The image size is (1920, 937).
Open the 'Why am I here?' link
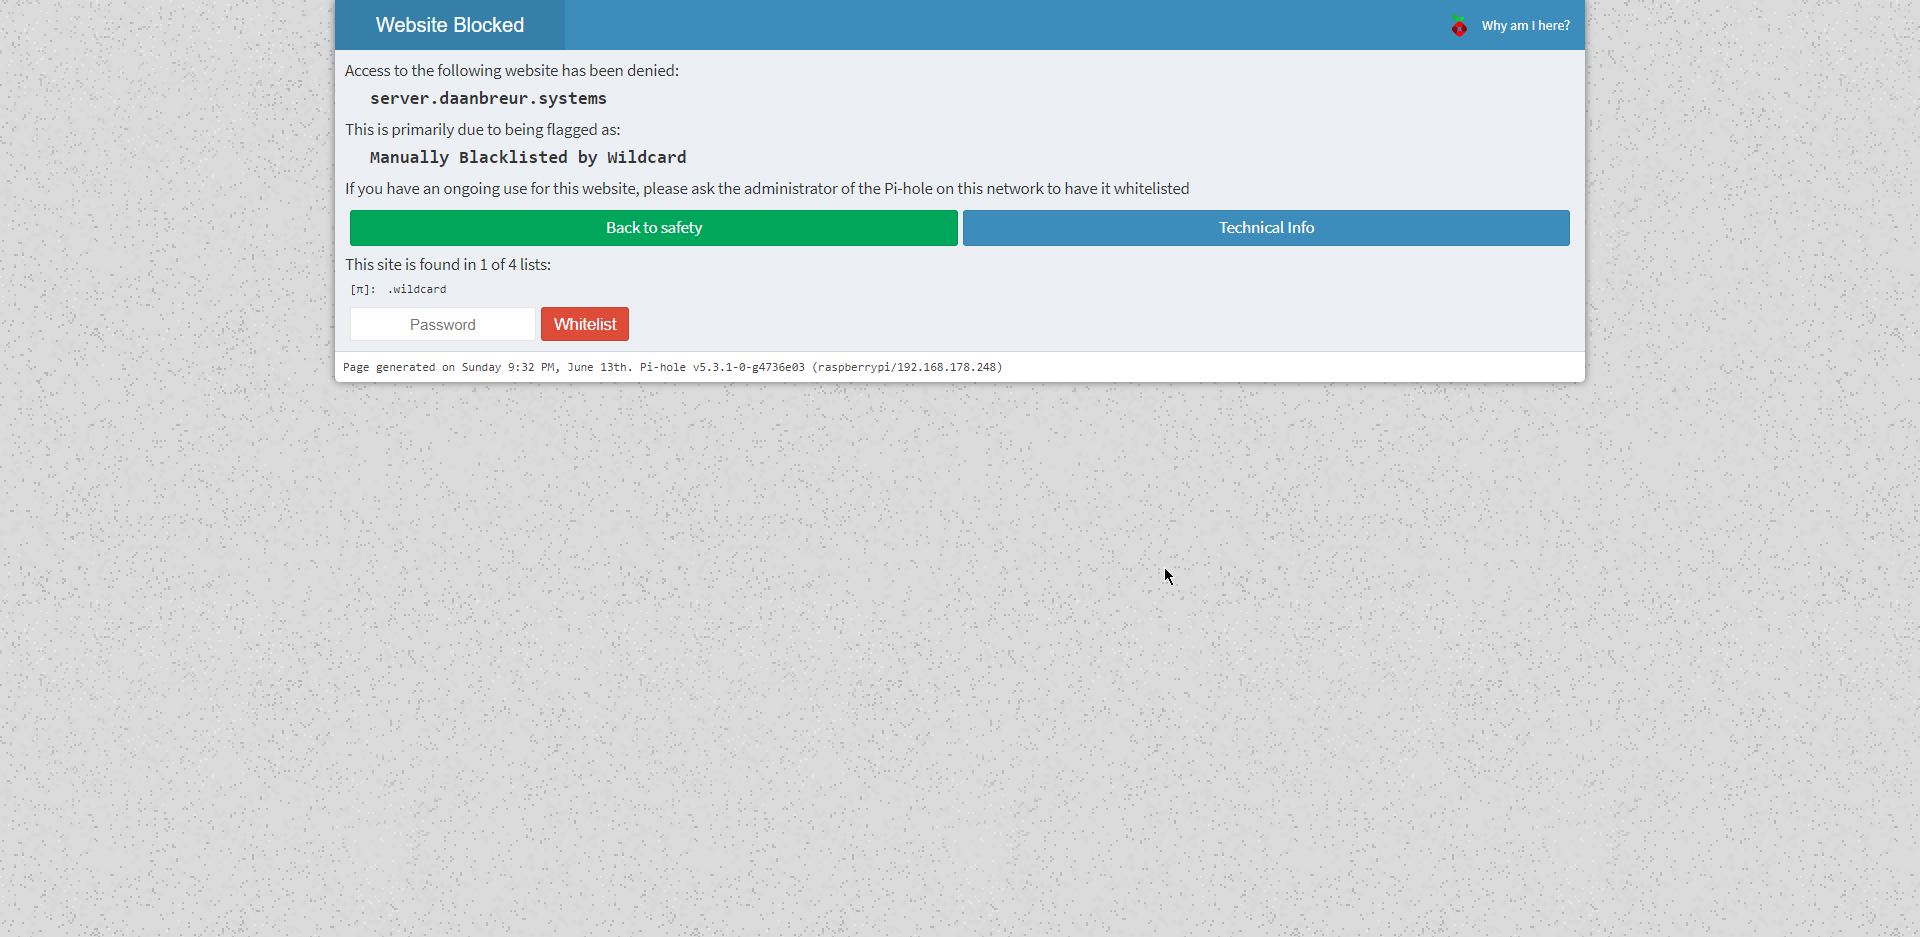[x=1525, y=25]
